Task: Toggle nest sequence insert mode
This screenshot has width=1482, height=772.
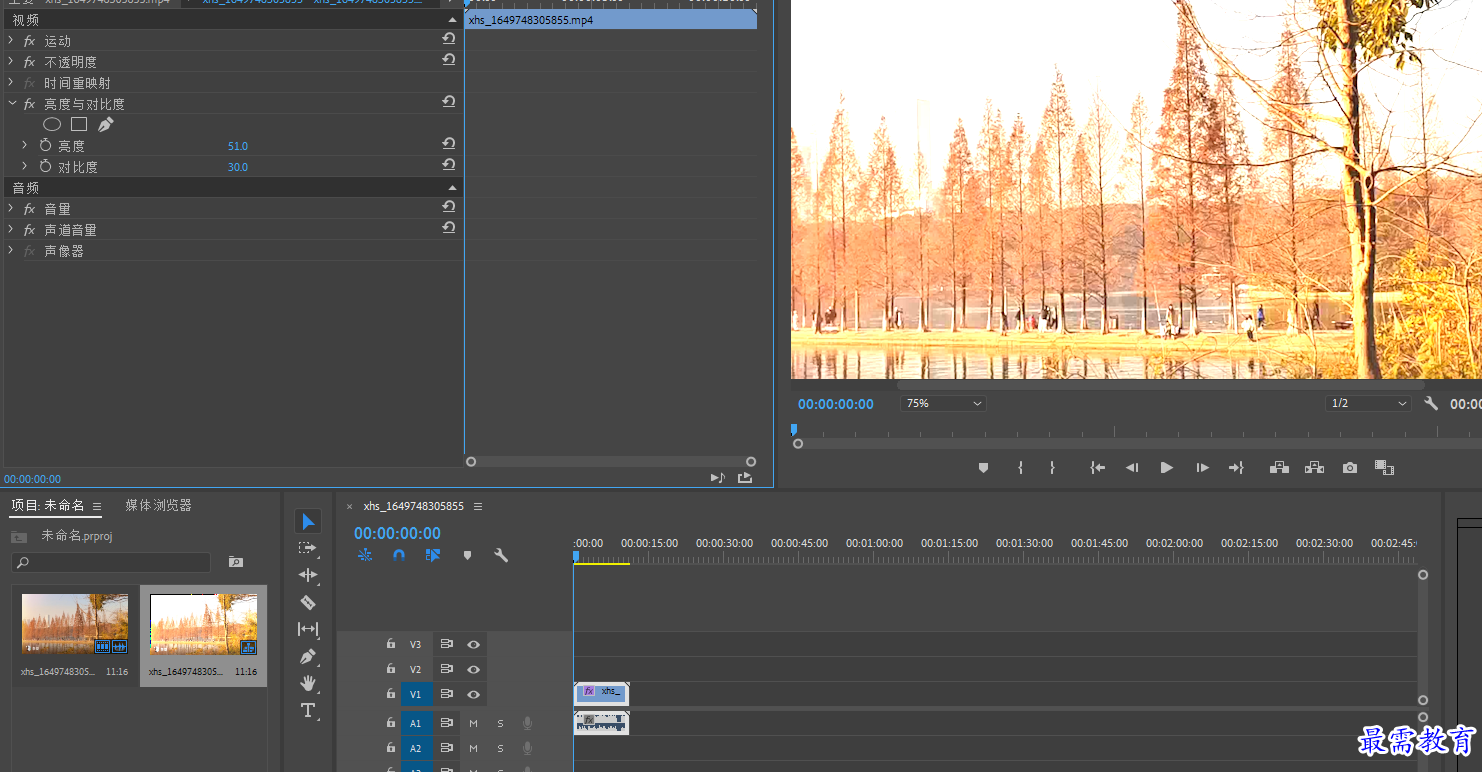Action: (365, 555)
